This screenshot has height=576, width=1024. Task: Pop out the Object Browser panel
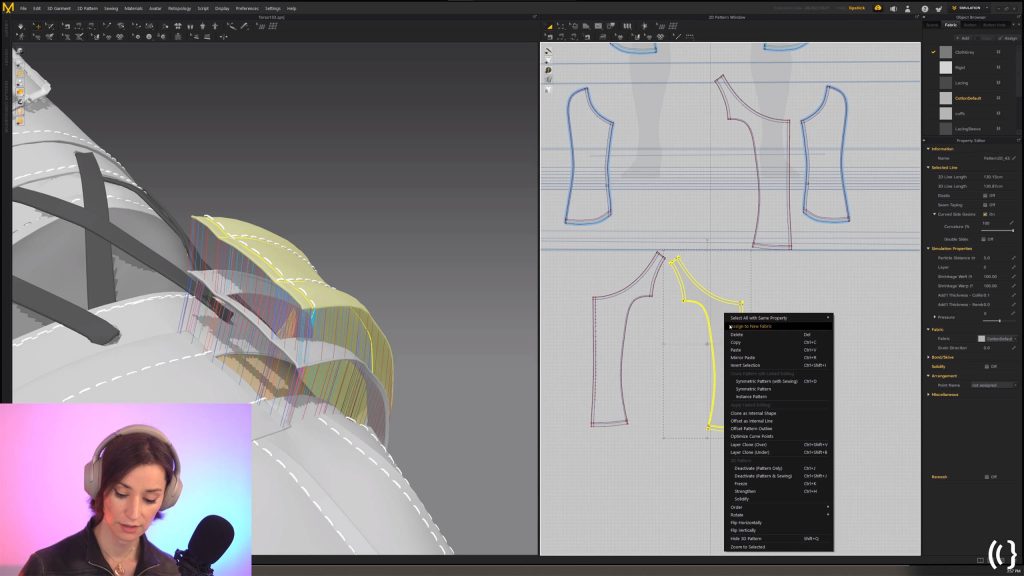[x=1018, y=18]
